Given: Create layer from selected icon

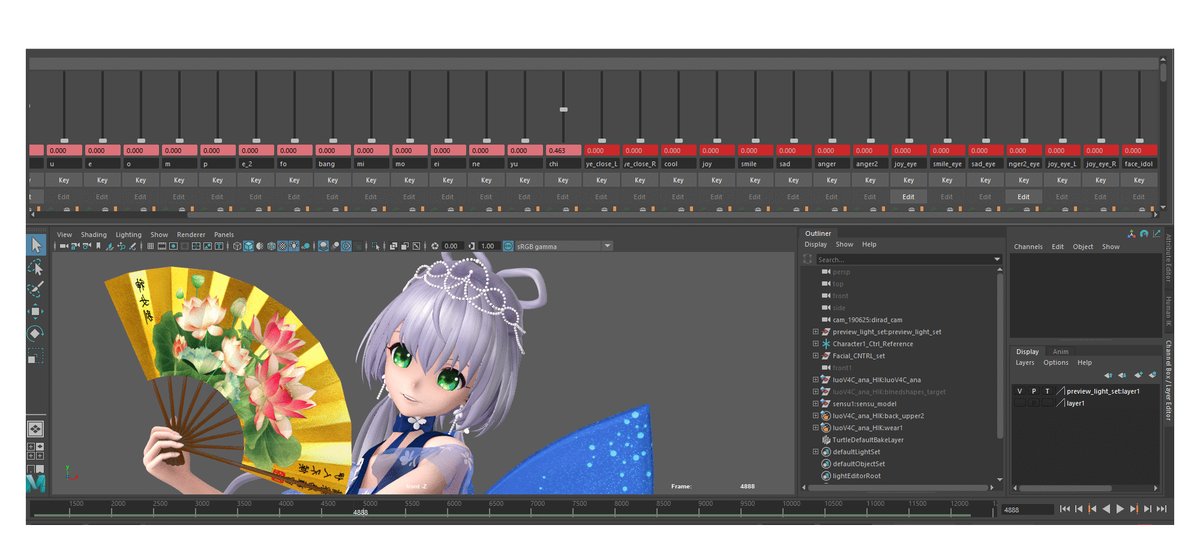Looking at the screenshot, I should (x=1152, y=375).
